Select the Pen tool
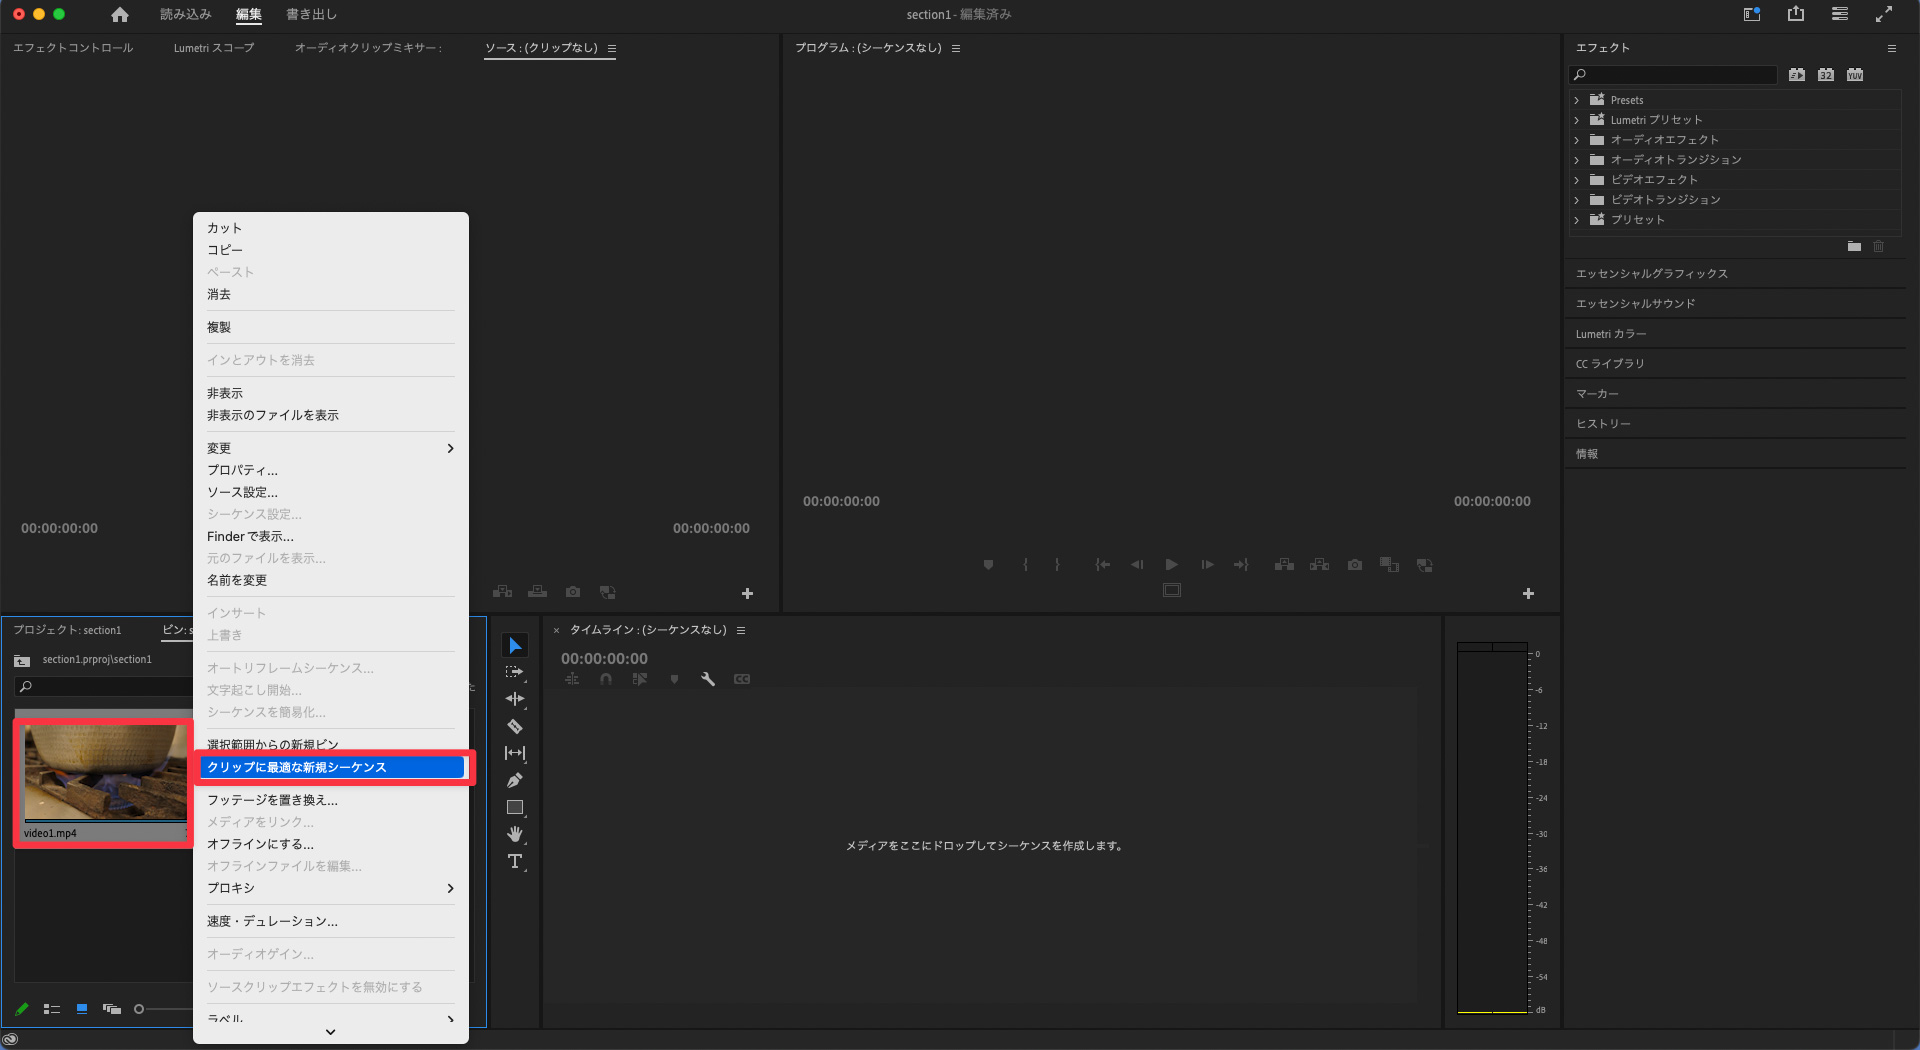 pos(515,781)
